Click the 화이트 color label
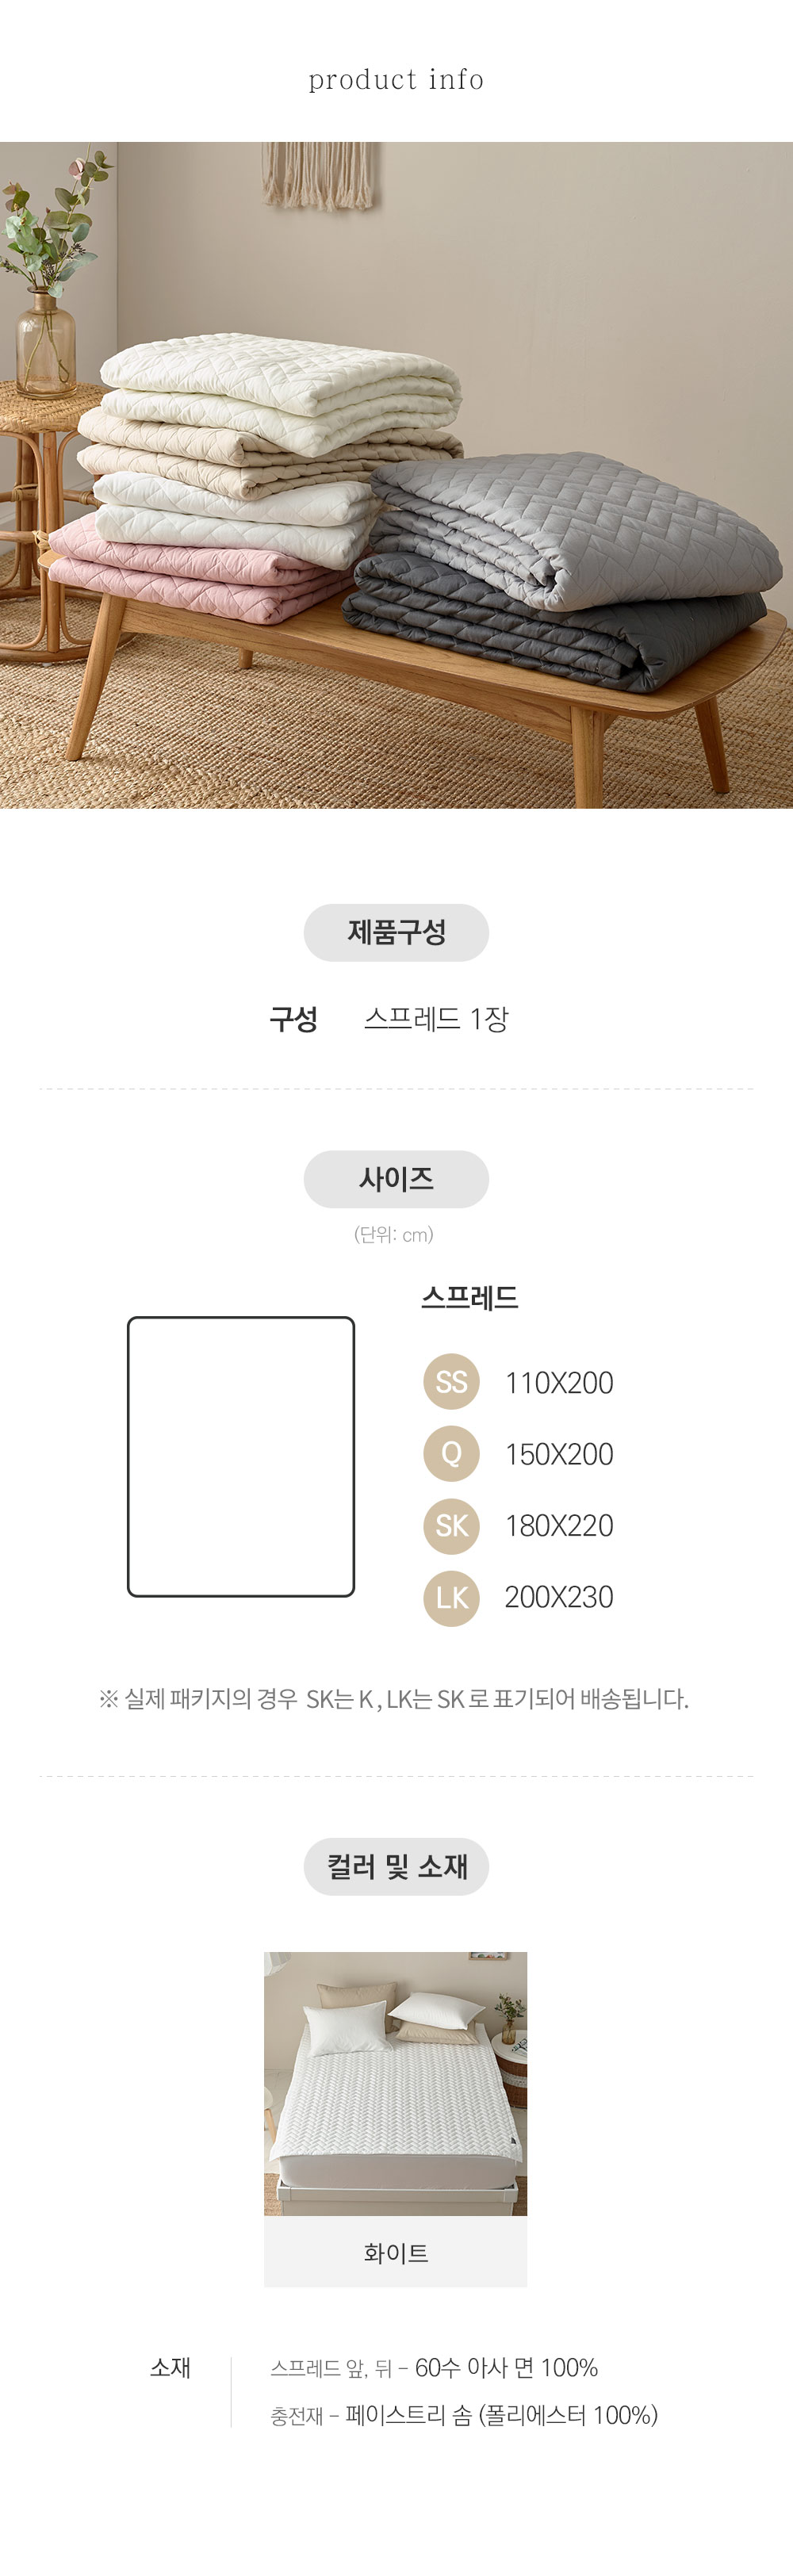Viewport: 793px width, 2576px height. pos(396,2252)
